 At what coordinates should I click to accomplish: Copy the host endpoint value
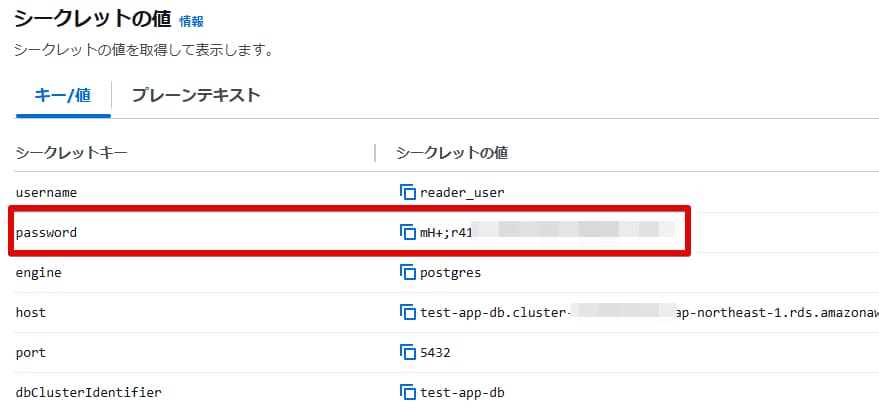coord(407,312)
